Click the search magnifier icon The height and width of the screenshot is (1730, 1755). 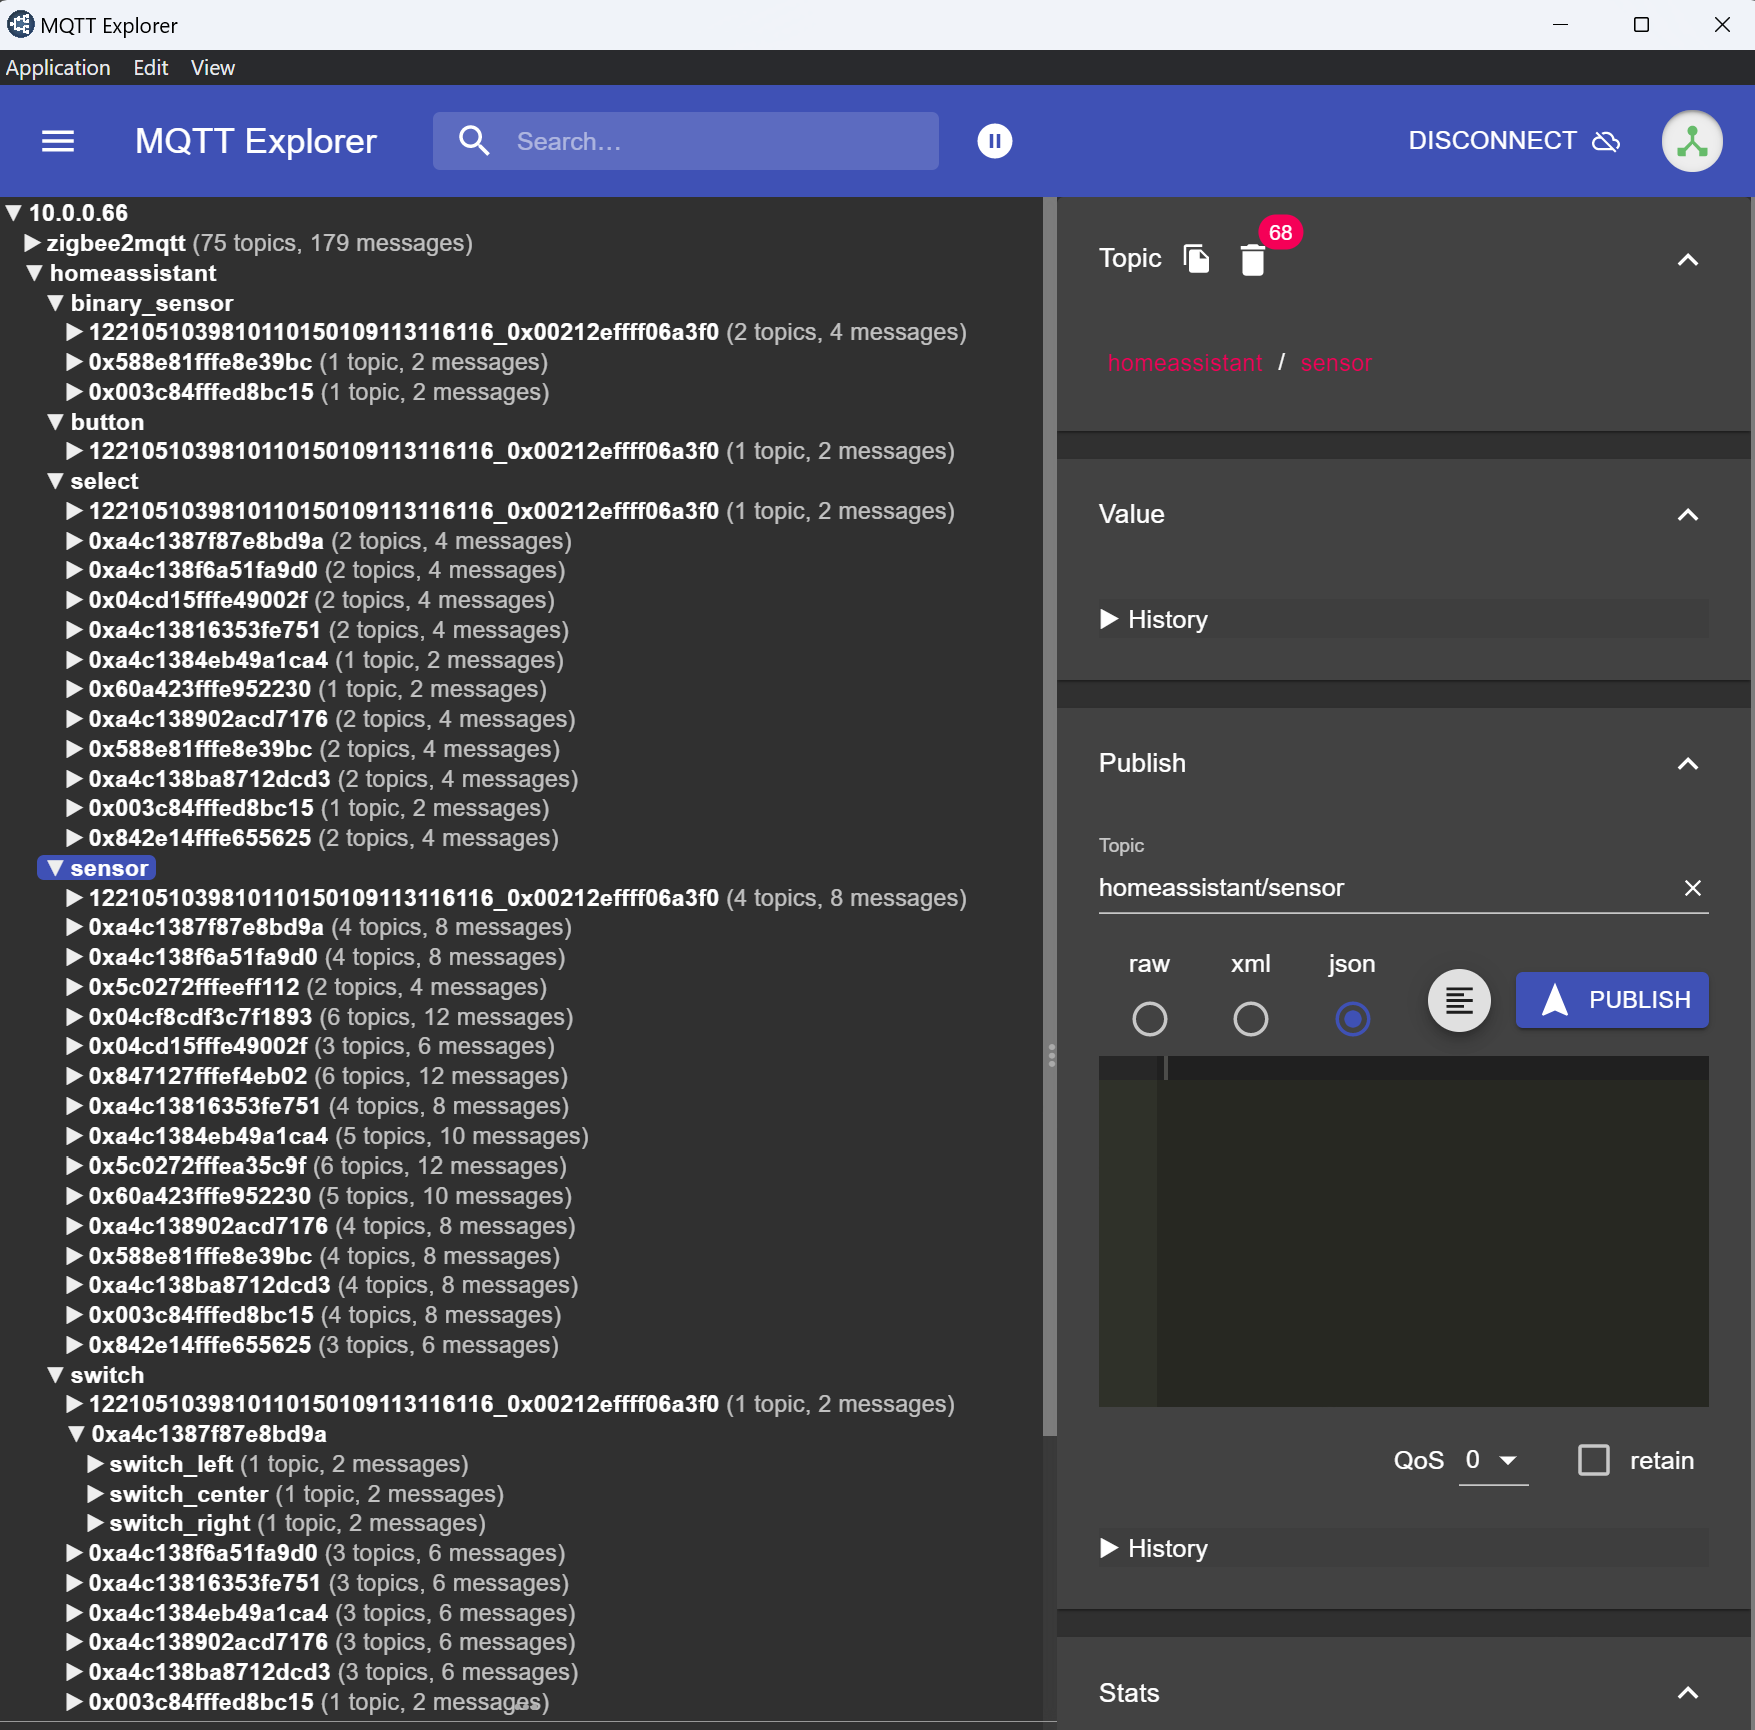[x=474, y=141]
